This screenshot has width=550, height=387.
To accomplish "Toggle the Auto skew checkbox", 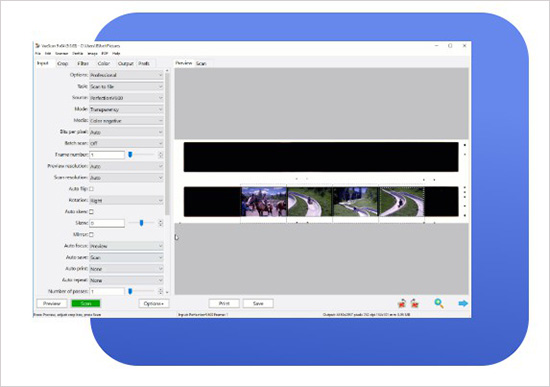I will pyautogui.click(x=92, y=212).
